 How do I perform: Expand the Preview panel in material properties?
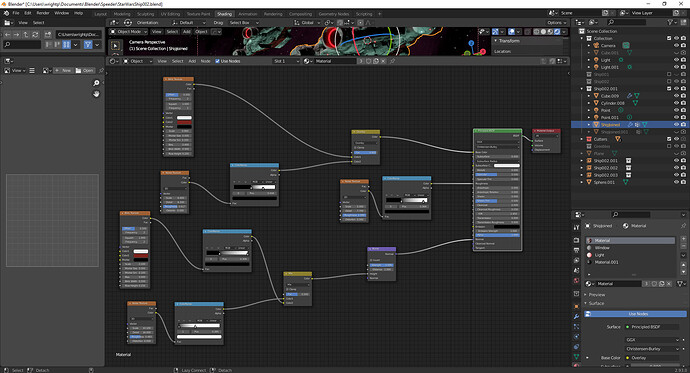[x=597, y=295]
